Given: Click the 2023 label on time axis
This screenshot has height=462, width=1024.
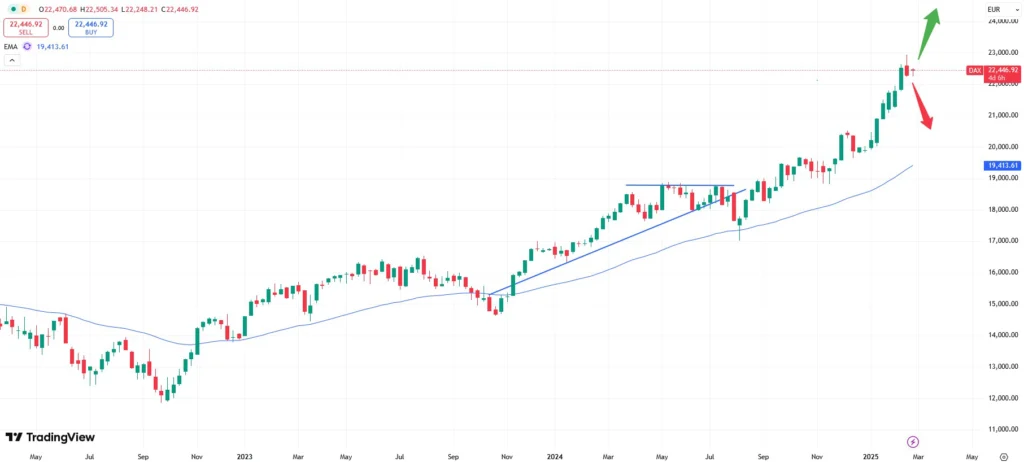Looking at the screenshot, I should (244, 456).
